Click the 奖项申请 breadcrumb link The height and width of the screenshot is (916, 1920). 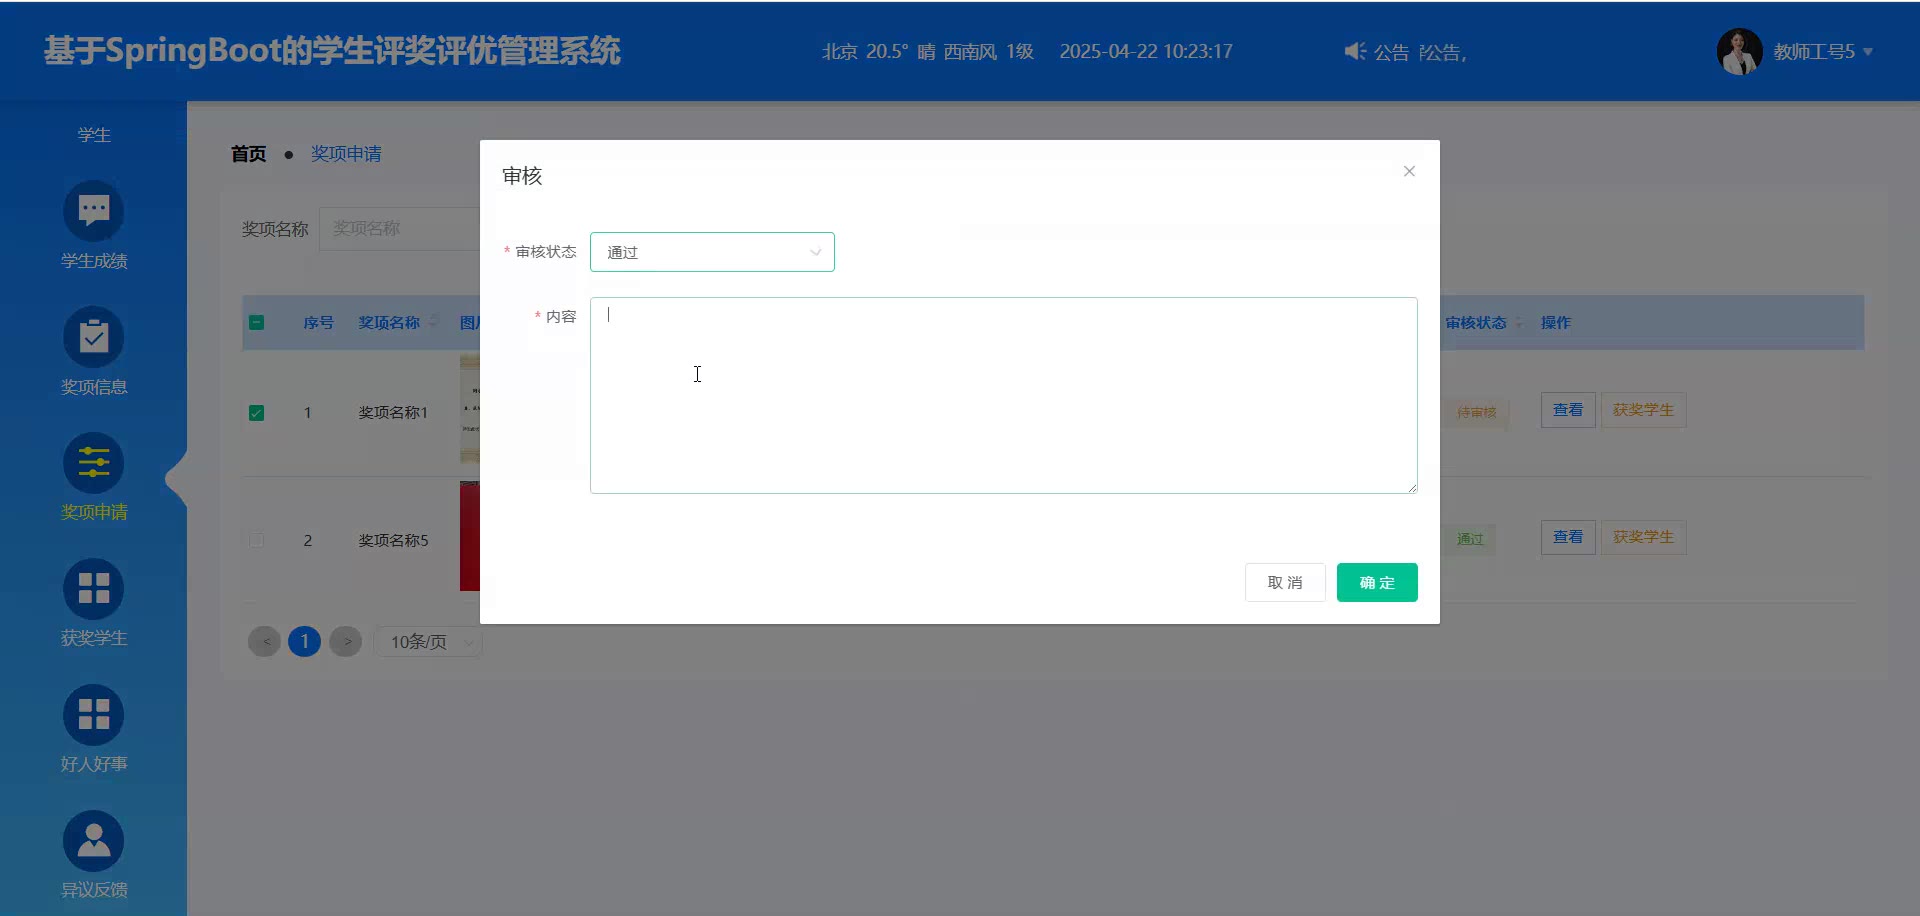346,154
